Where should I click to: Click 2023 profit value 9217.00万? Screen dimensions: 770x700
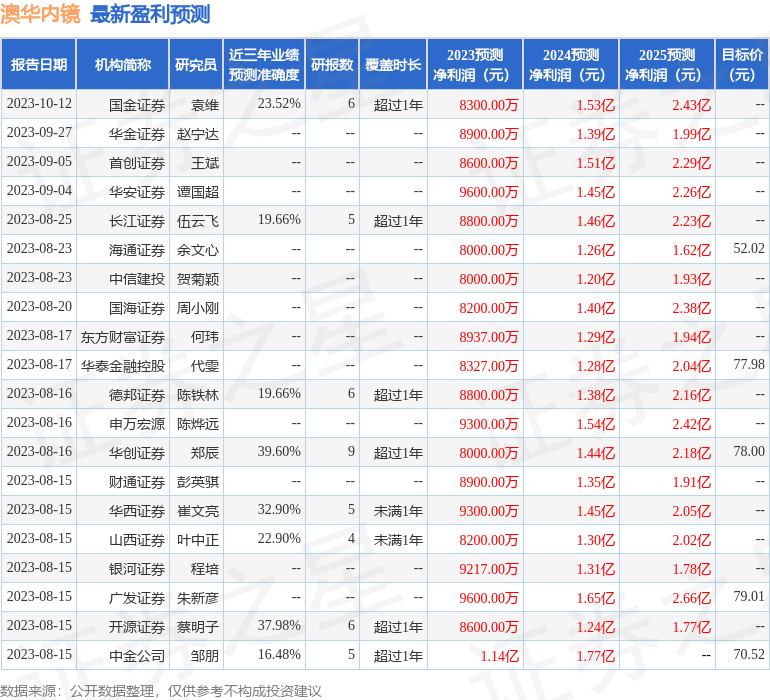click(489, 569)
